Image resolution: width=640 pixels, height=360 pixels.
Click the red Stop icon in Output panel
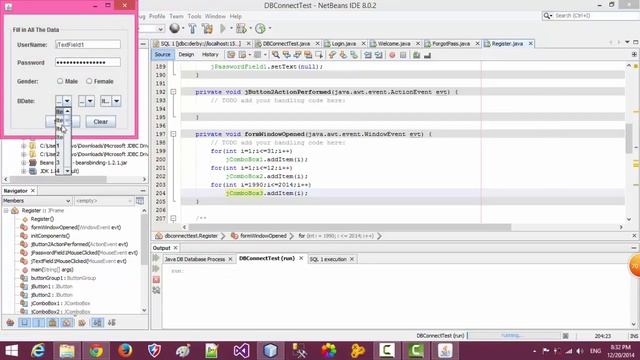point(156,280)
